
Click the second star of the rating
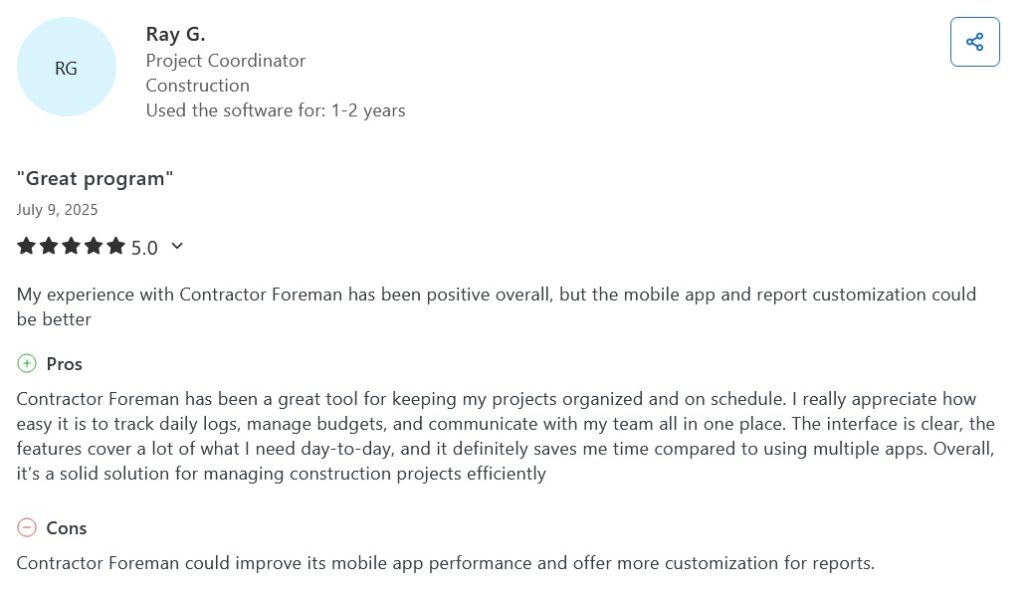(49, 245)
